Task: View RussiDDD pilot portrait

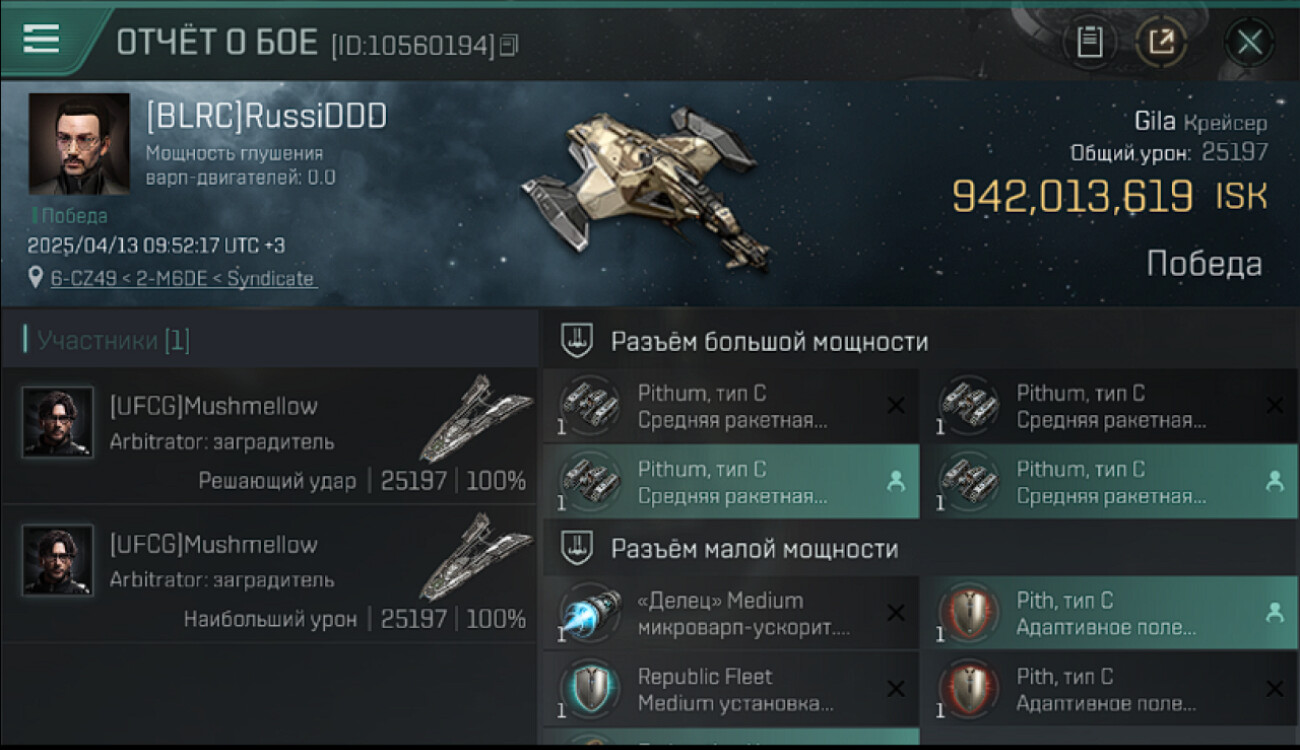Action: pyautogui.click(x=79, y=144)
